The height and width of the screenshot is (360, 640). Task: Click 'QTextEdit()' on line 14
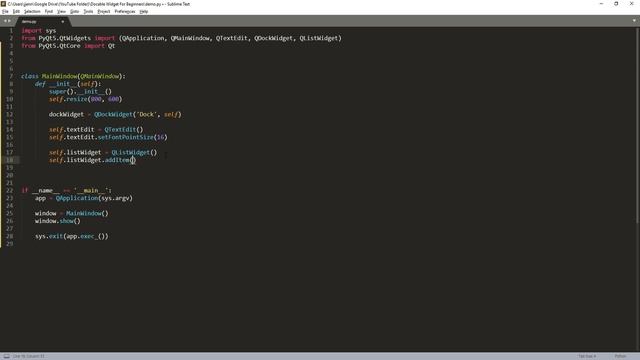[124, 129]
